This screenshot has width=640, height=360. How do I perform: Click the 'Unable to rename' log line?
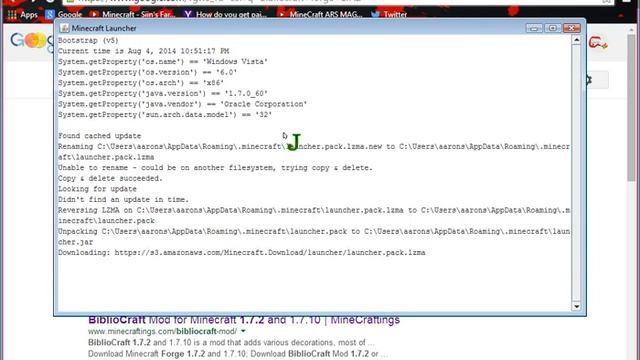tap(215, 168)
